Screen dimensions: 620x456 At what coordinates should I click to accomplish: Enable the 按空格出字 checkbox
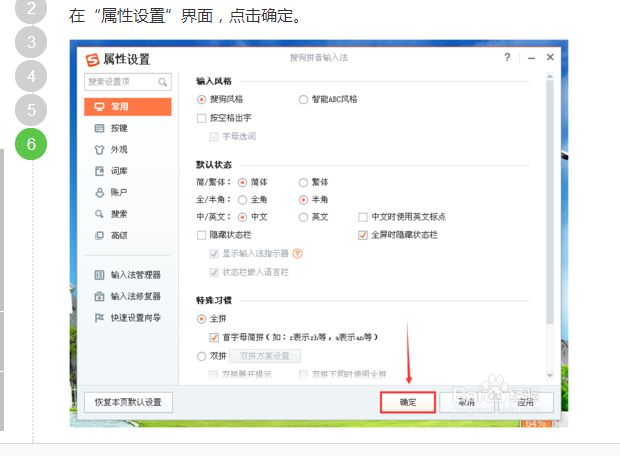tap(201, 118)
